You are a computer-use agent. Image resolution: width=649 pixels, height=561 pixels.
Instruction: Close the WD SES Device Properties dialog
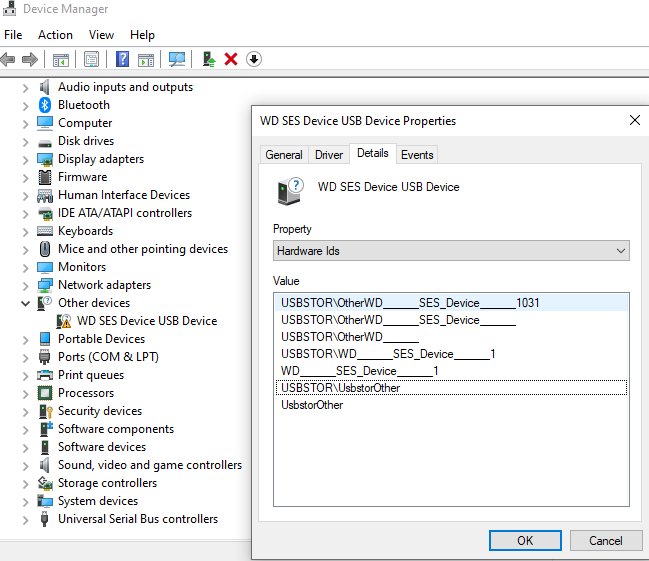coord(635,120)
